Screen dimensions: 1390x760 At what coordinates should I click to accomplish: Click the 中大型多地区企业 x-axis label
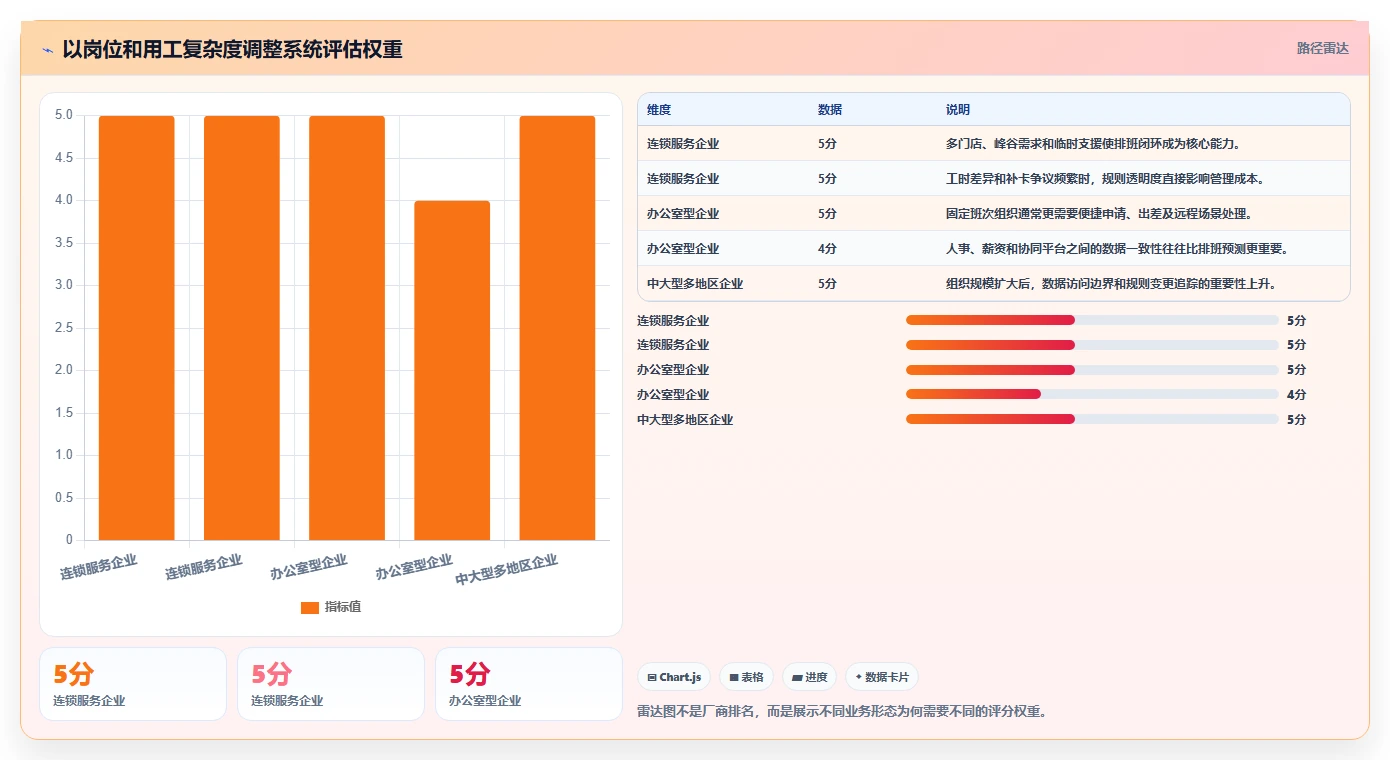506,571
